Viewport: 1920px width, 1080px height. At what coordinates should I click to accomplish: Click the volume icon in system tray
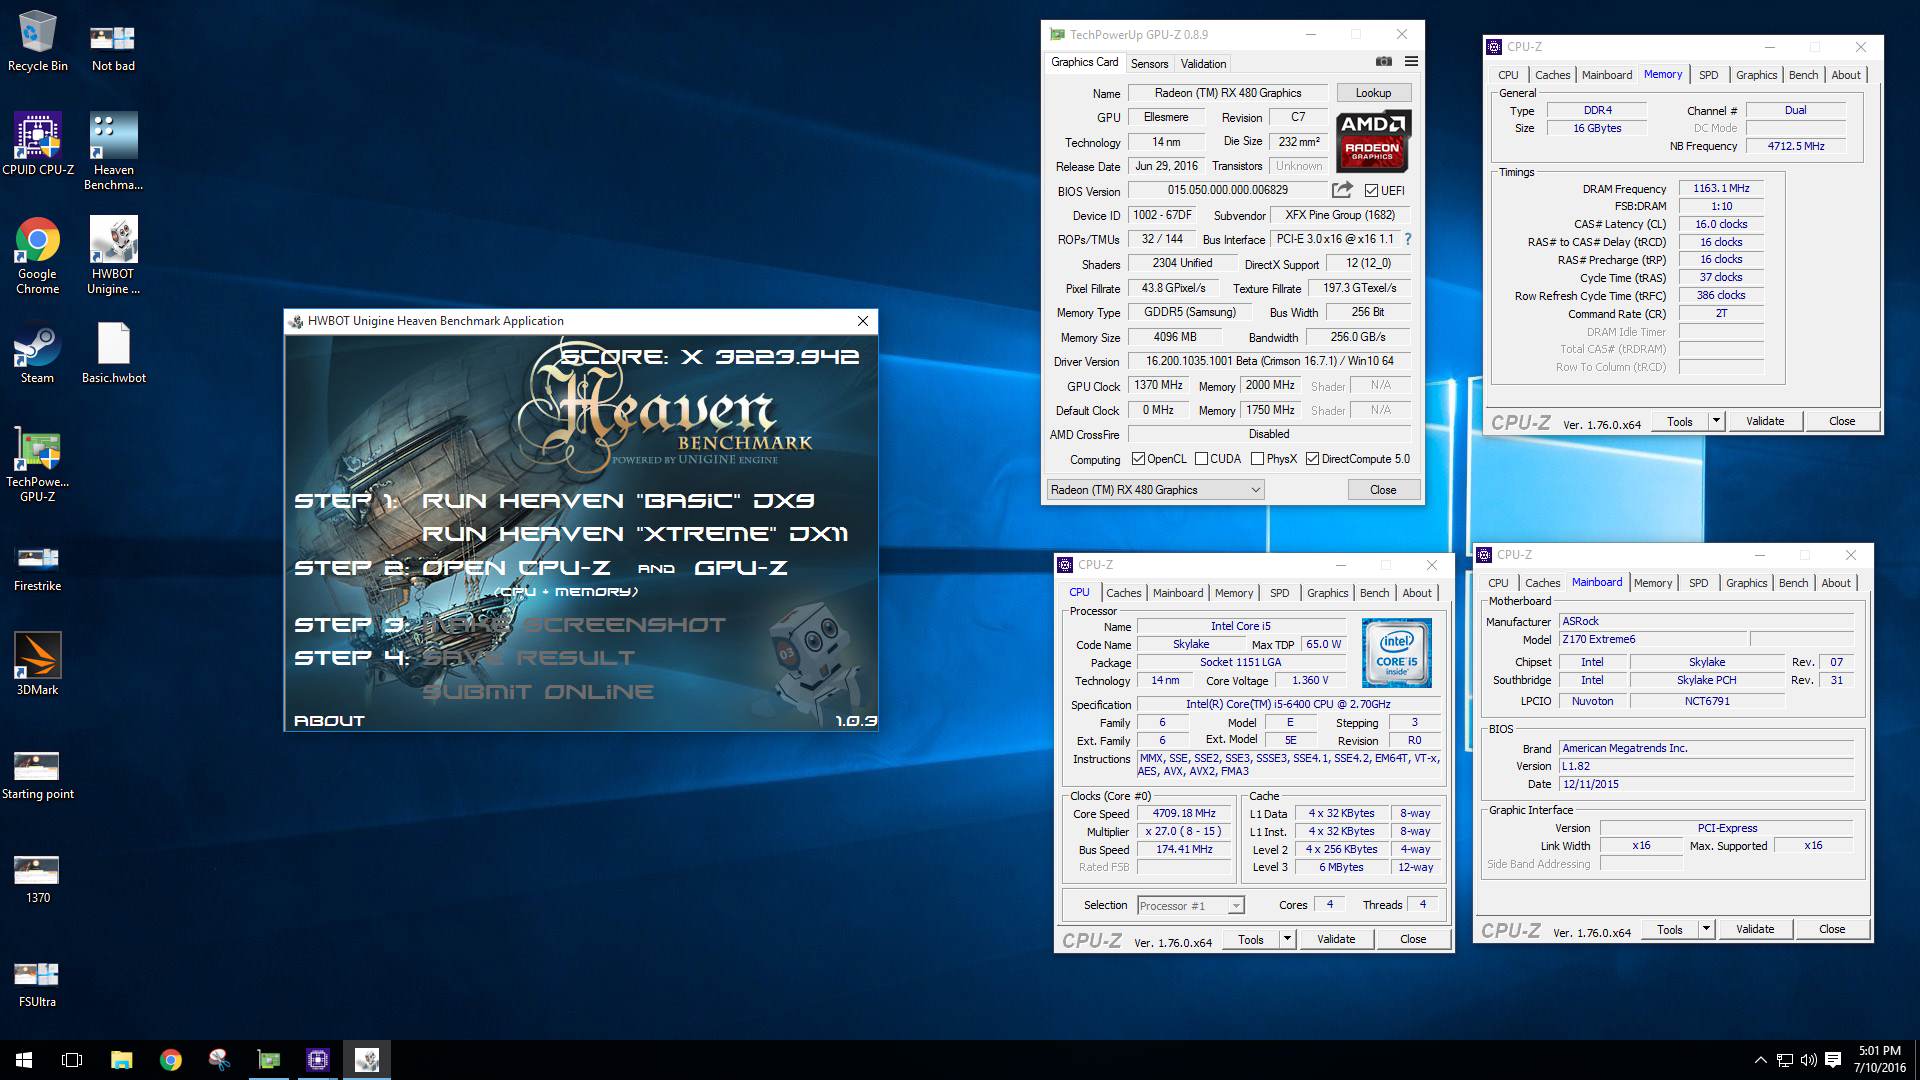(x=1809, y=1060)
